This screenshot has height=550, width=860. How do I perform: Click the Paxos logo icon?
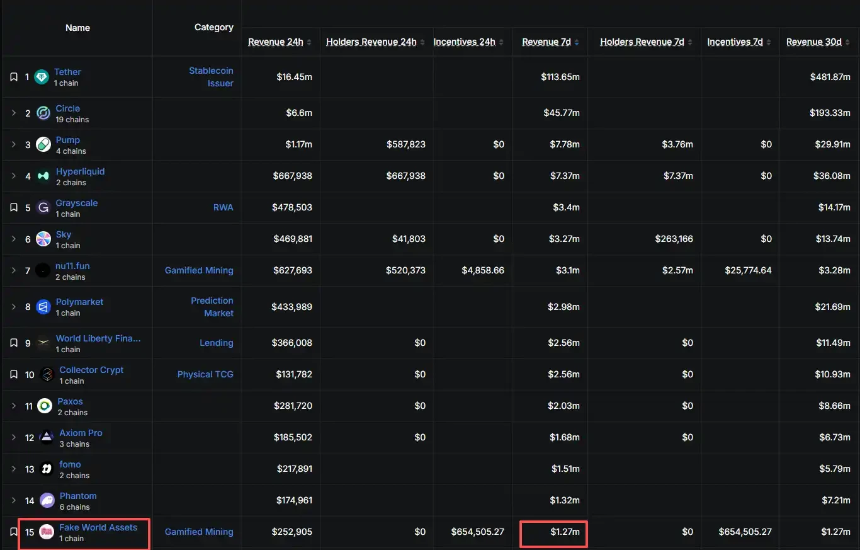click(x=45, y=406)
